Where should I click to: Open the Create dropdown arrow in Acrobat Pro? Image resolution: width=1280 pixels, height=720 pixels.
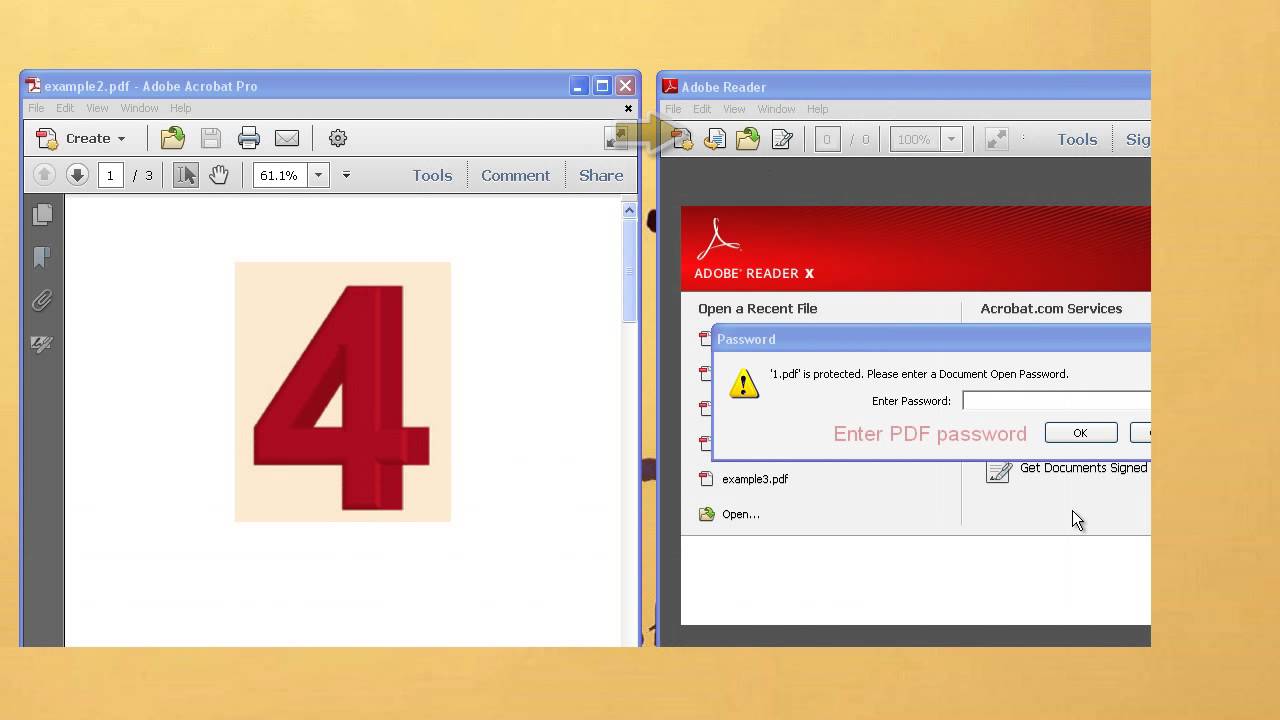pos(121,139)
